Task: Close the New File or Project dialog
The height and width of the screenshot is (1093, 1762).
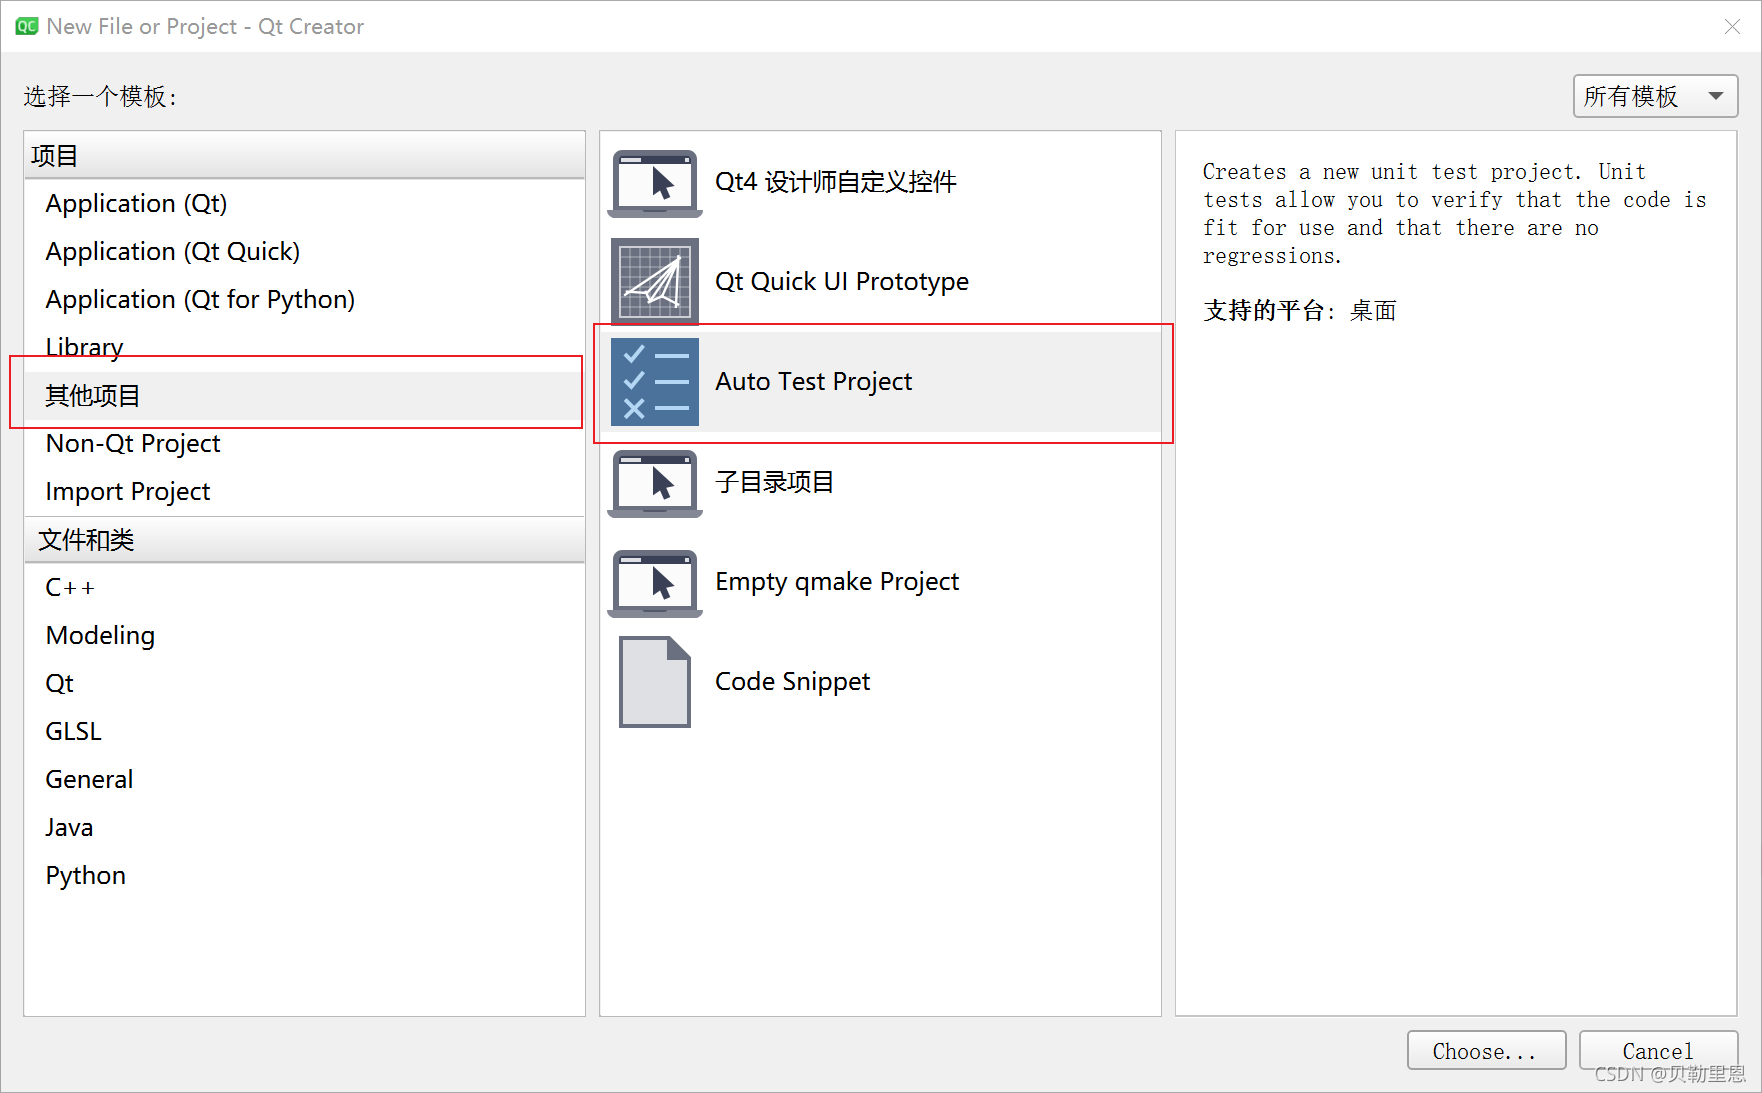Action: [1732, 27]
